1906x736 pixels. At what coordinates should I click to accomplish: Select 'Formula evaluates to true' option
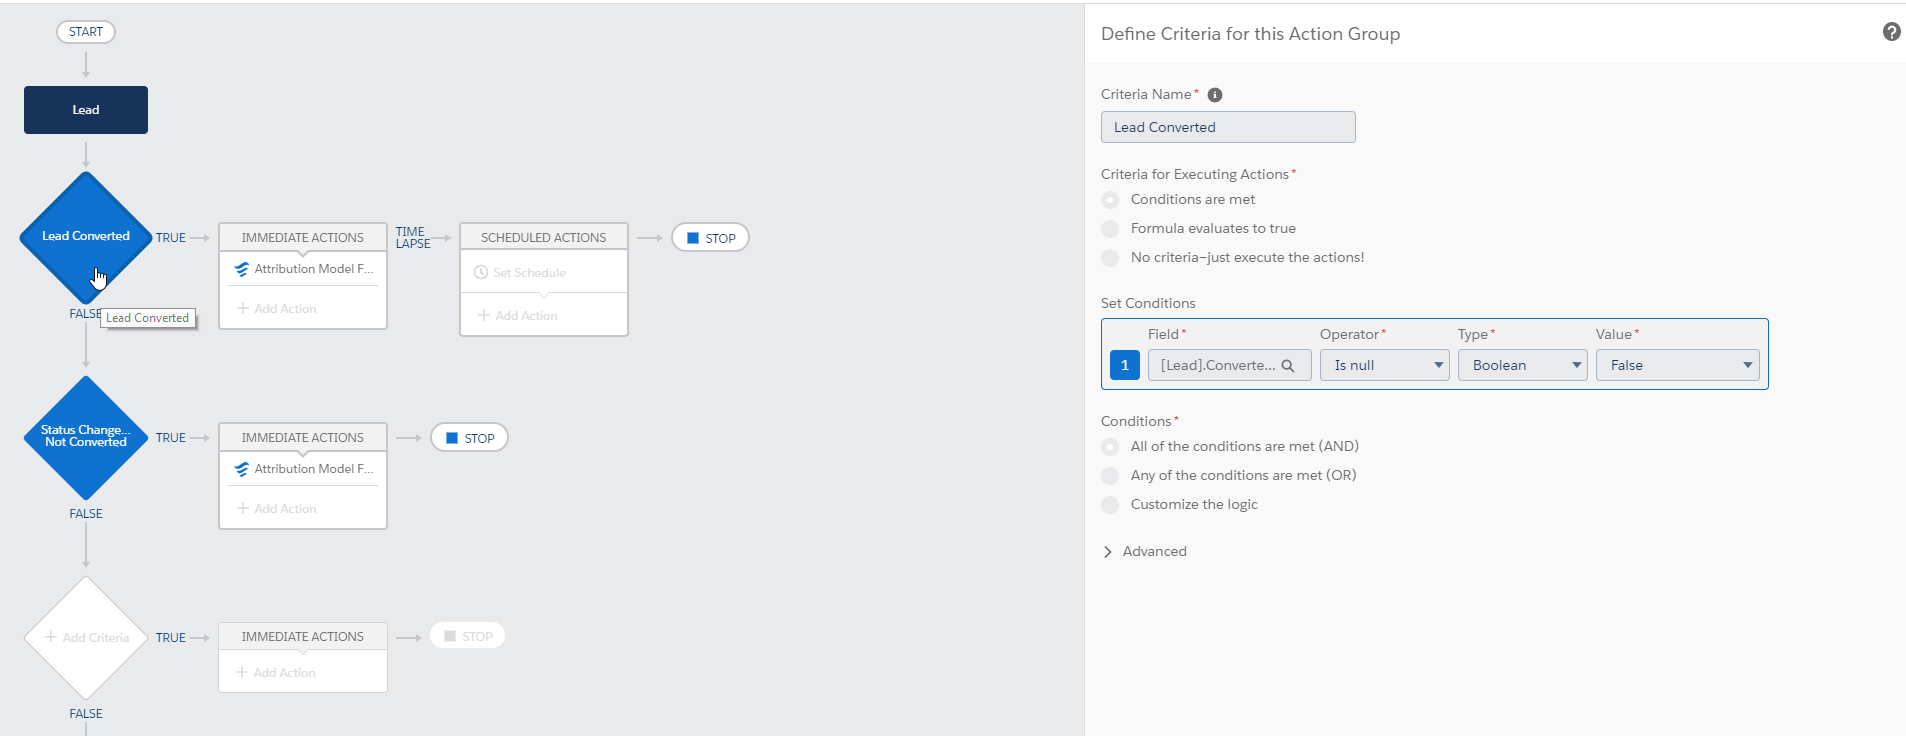click(1110, 229)
